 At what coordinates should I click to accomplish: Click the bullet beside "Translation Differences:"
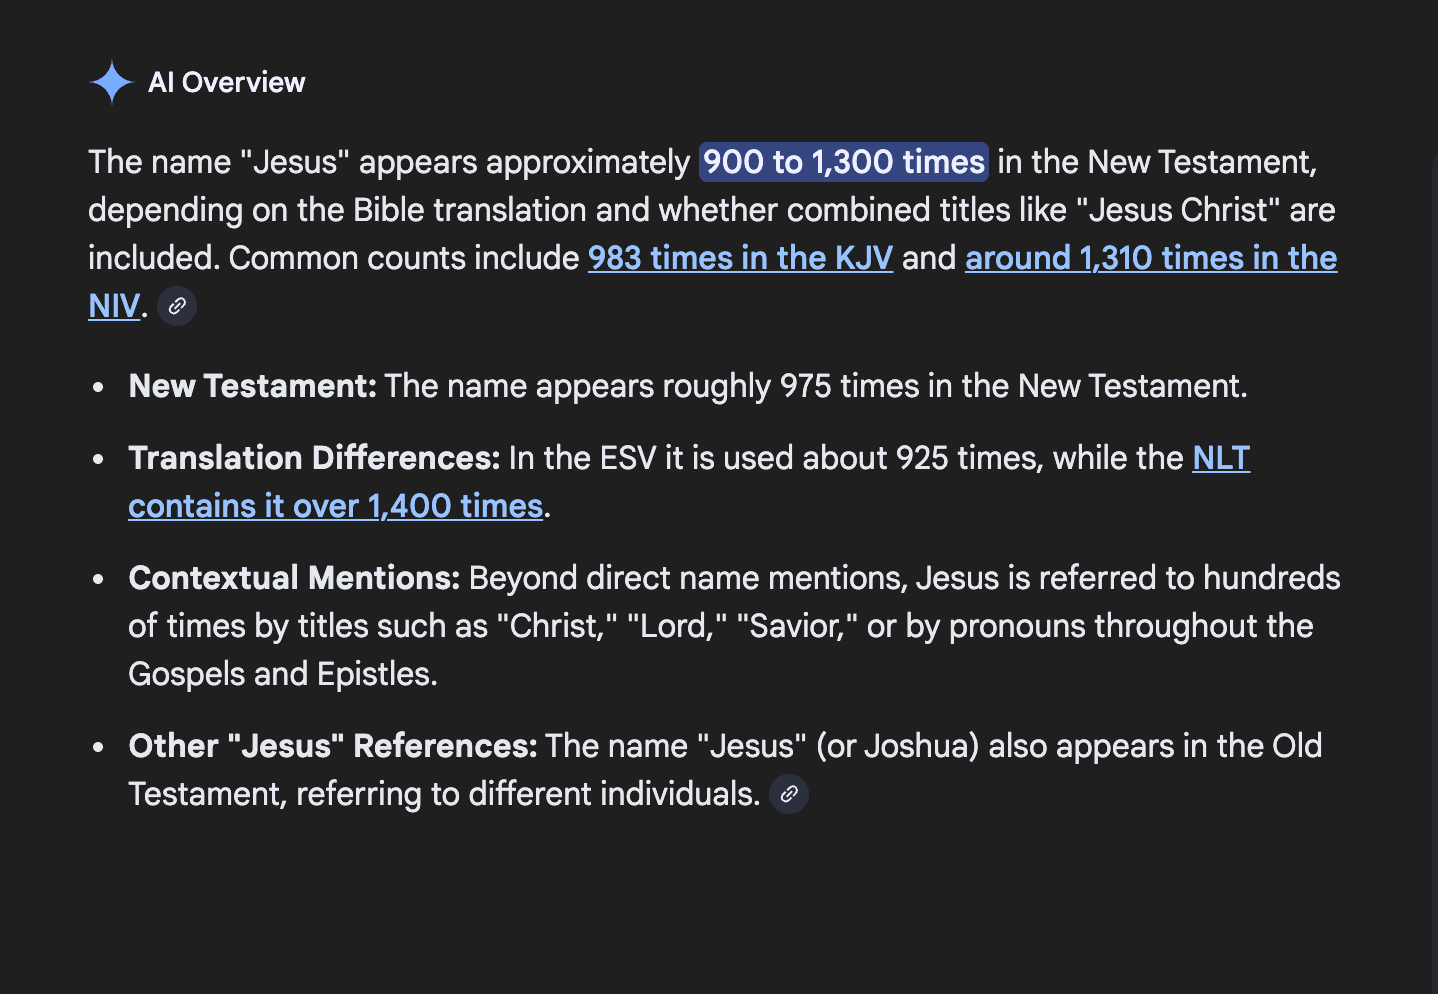pyautogui.click(x=98, y=459)
